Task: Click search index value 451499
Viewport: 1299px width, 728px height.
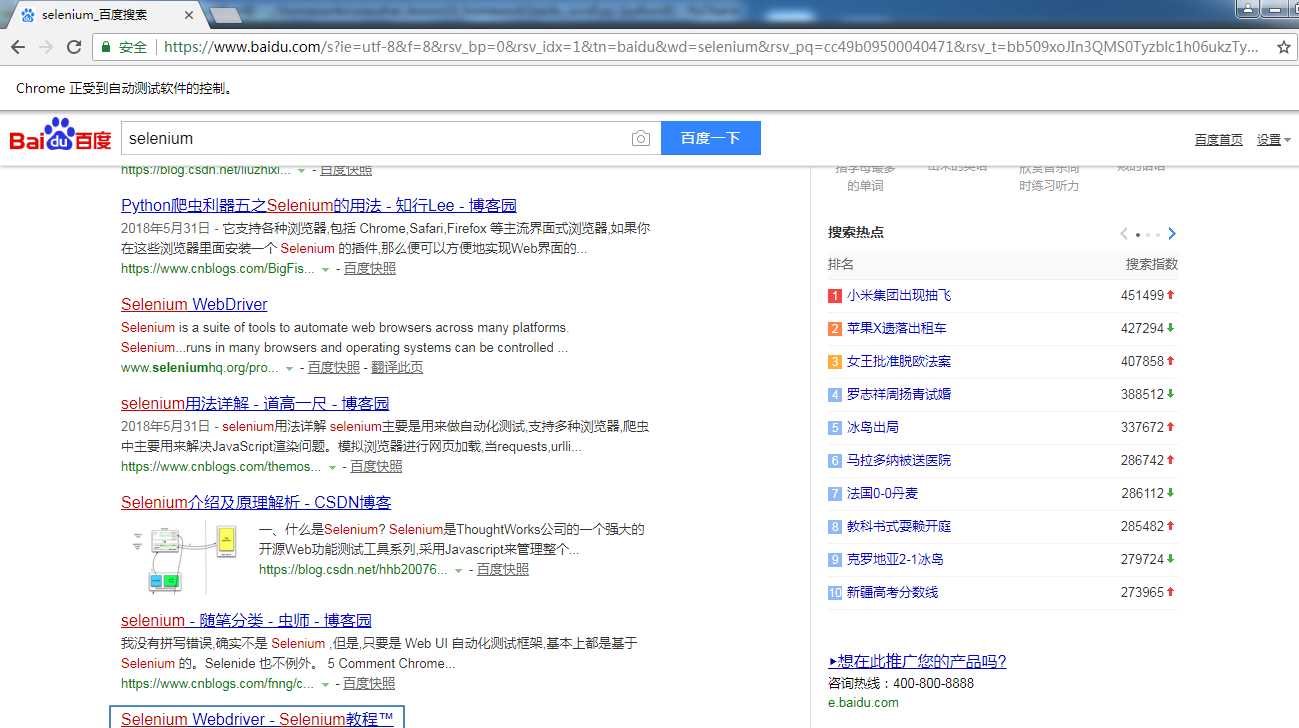Action: point(1142,295)
